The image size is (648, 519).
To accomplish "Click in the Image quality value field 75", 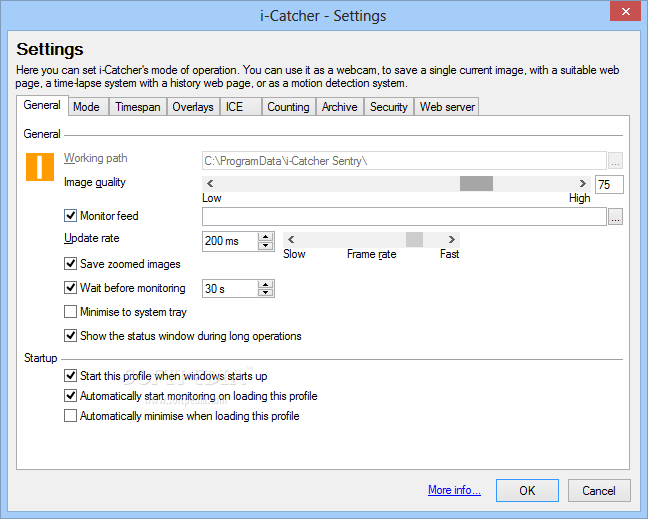I will click(609, 184).
